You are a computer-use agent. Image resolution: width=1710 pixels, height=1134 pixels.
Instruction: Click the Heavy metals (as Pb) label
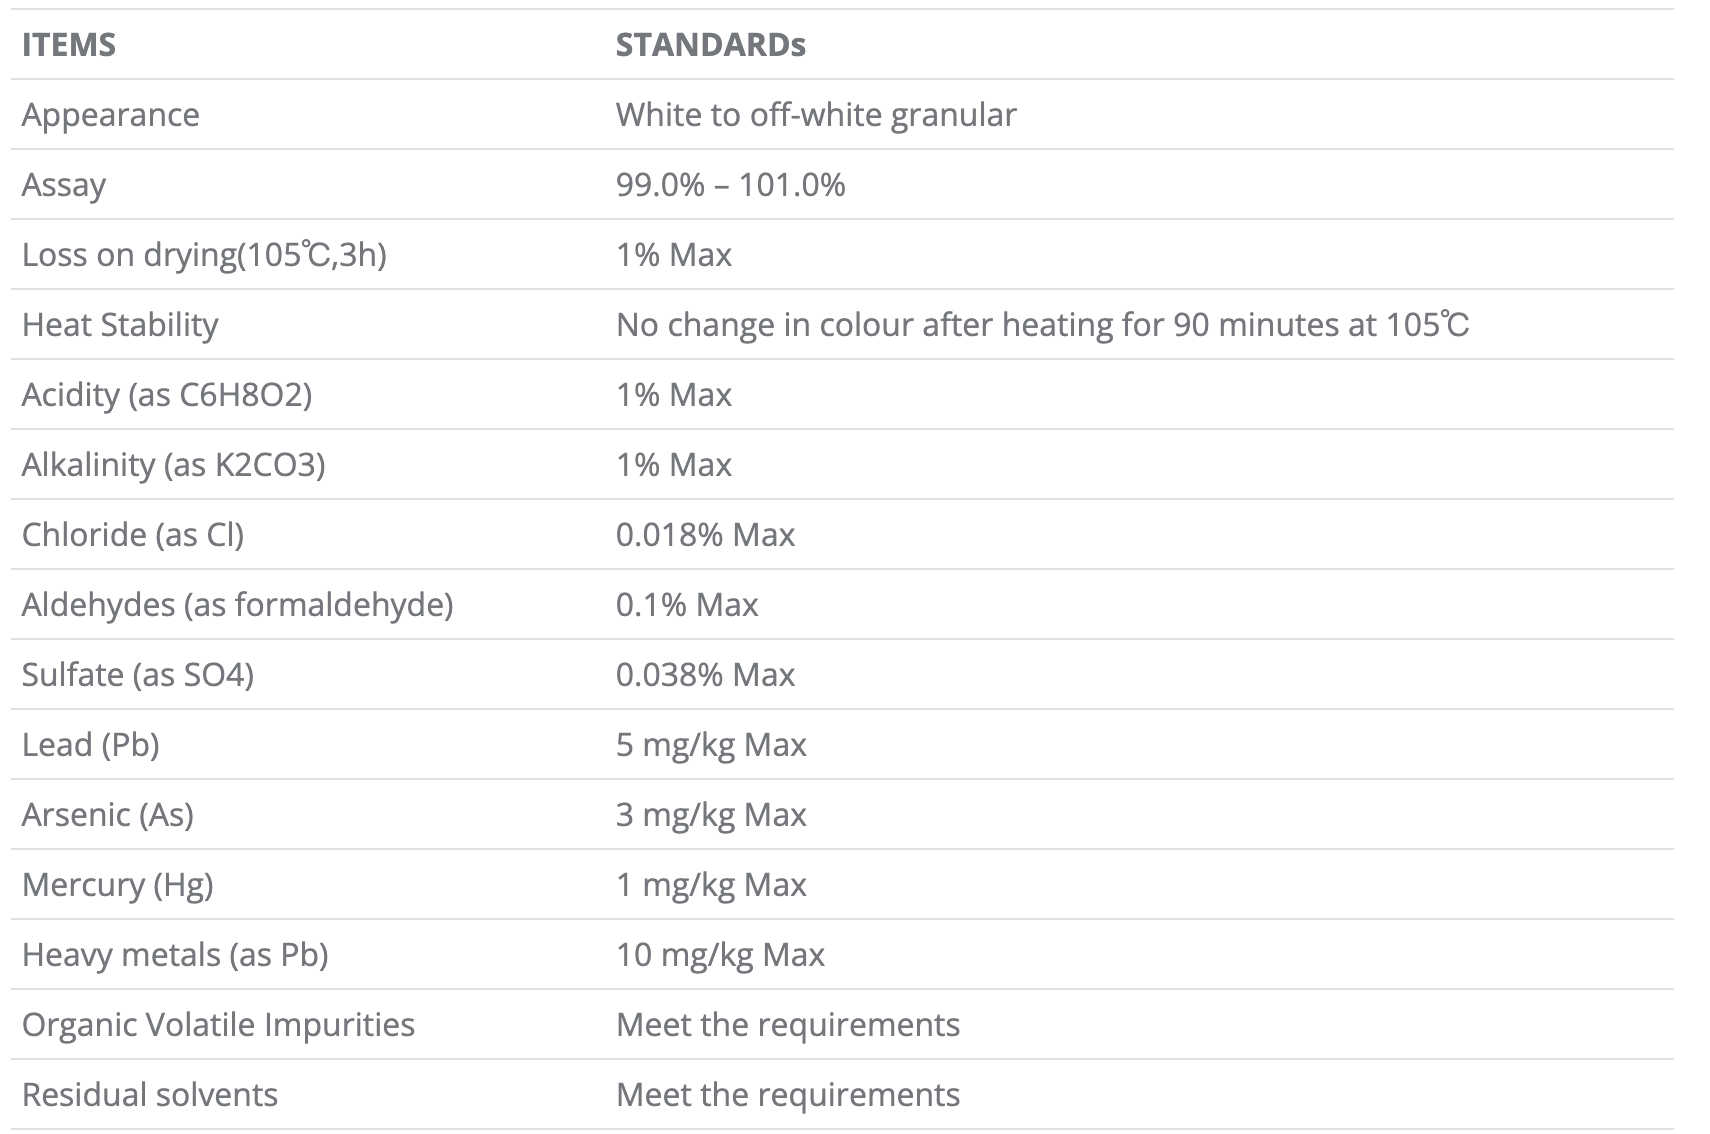tap(175, 955)
